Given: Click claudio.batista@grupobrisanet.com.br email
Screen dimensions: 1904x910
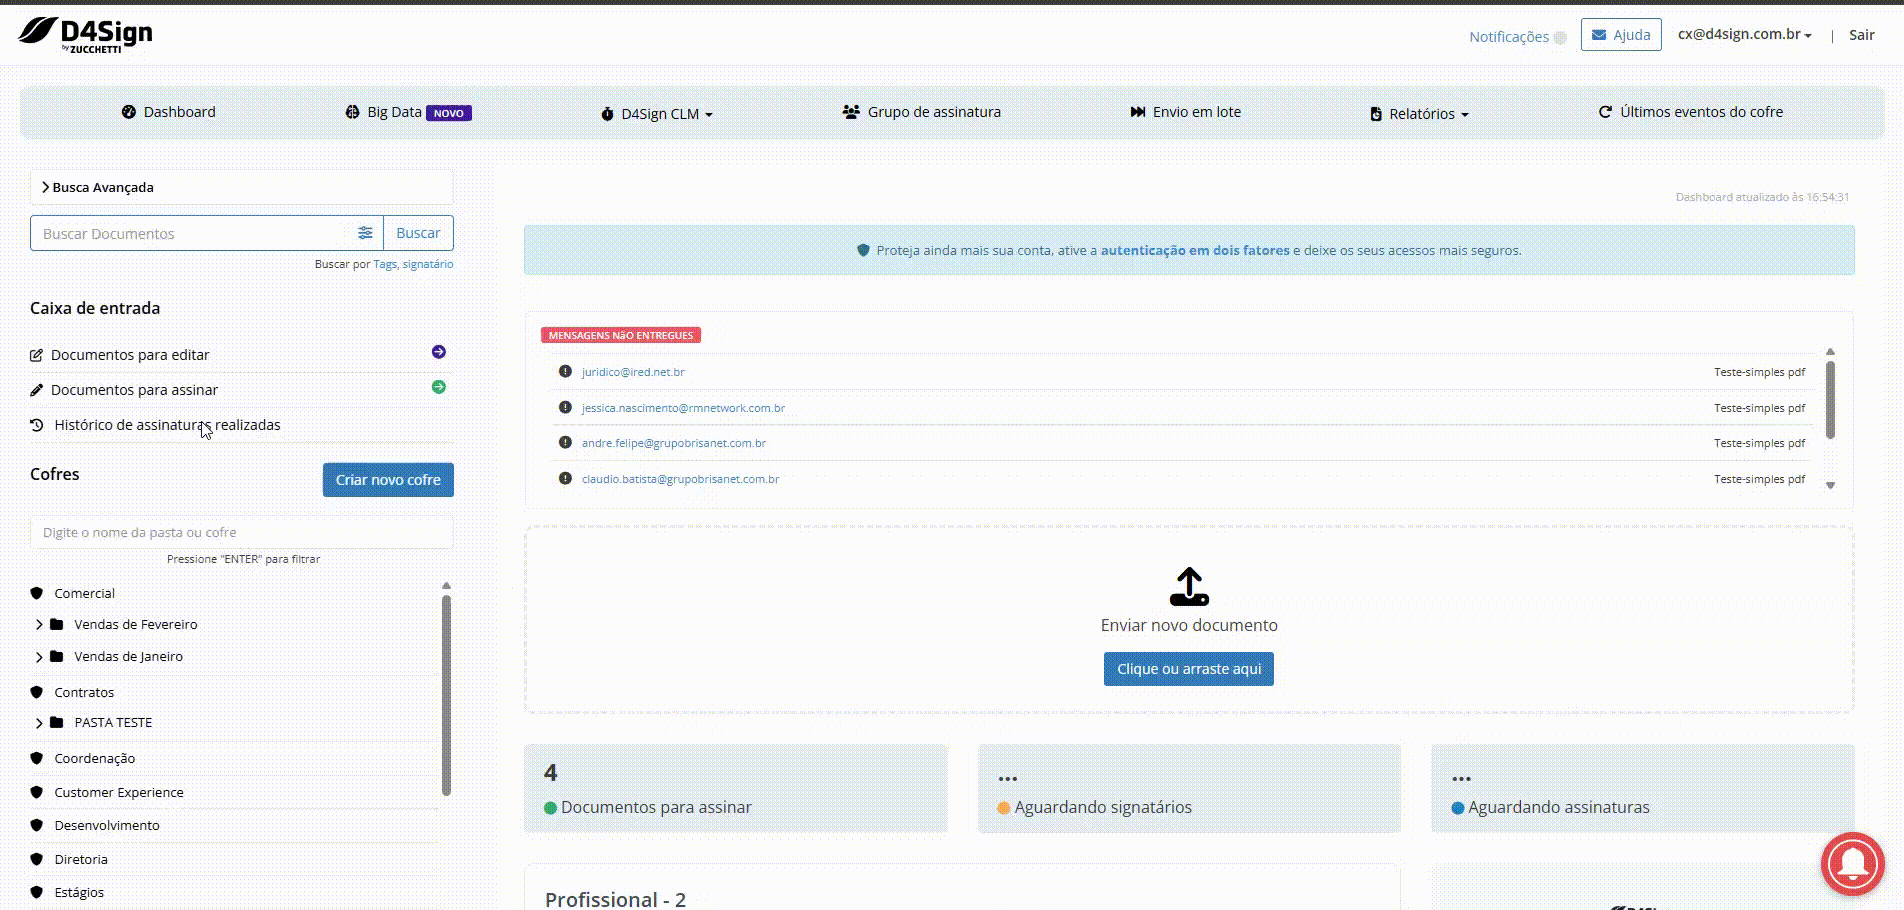Looking at the screenshot, I should [680, 479].
